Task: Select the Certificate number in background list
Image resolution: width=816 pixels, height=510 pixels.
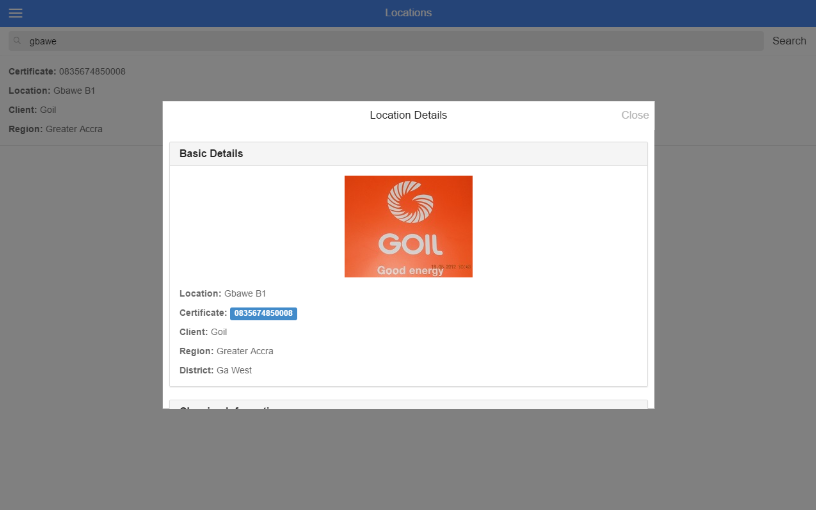Action: (92, 71)
